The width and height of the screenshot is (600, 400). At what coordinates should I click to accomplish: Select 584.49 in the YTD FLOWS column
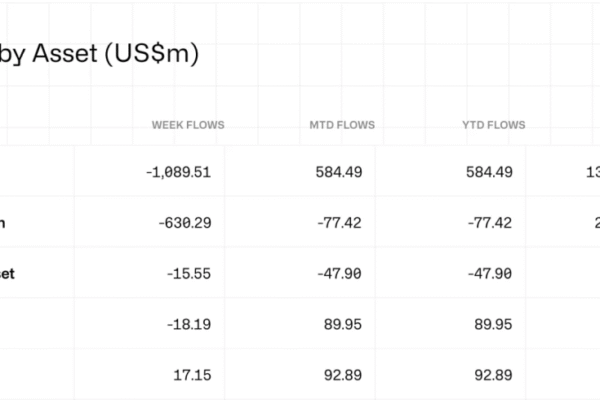tap(489, 172)
